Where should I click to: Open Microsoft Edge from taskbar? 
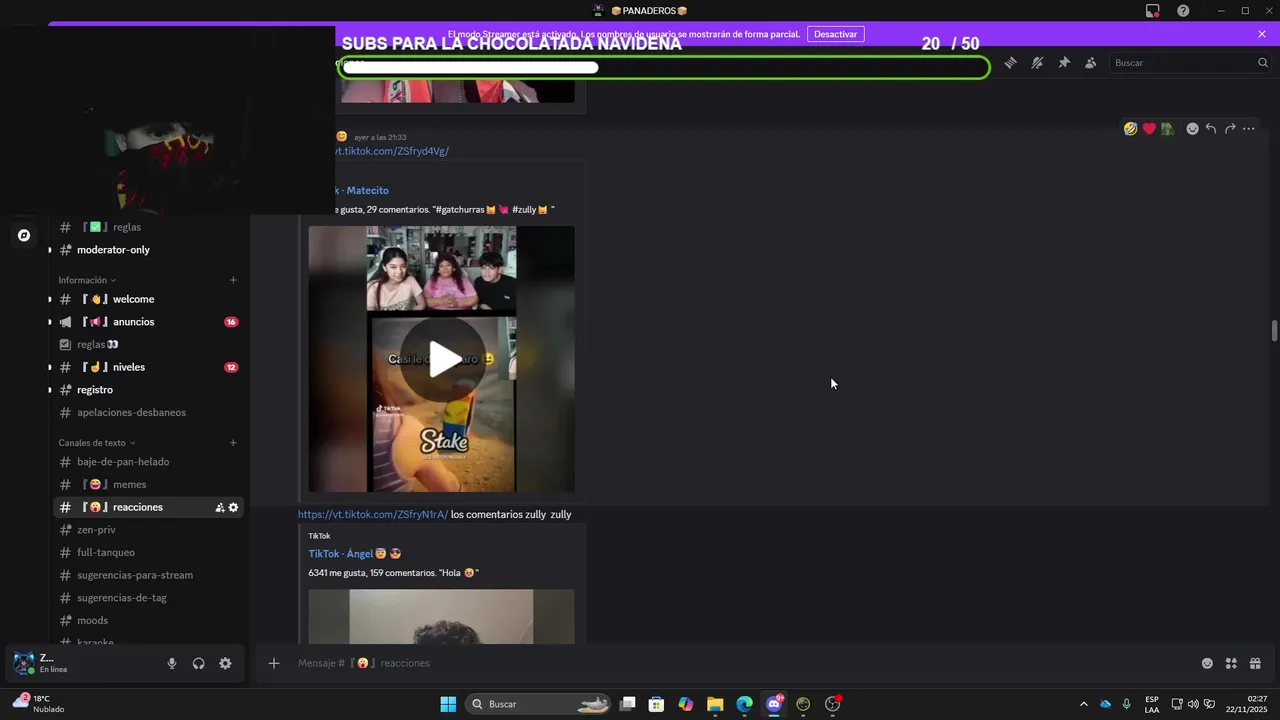coord(745,704)
